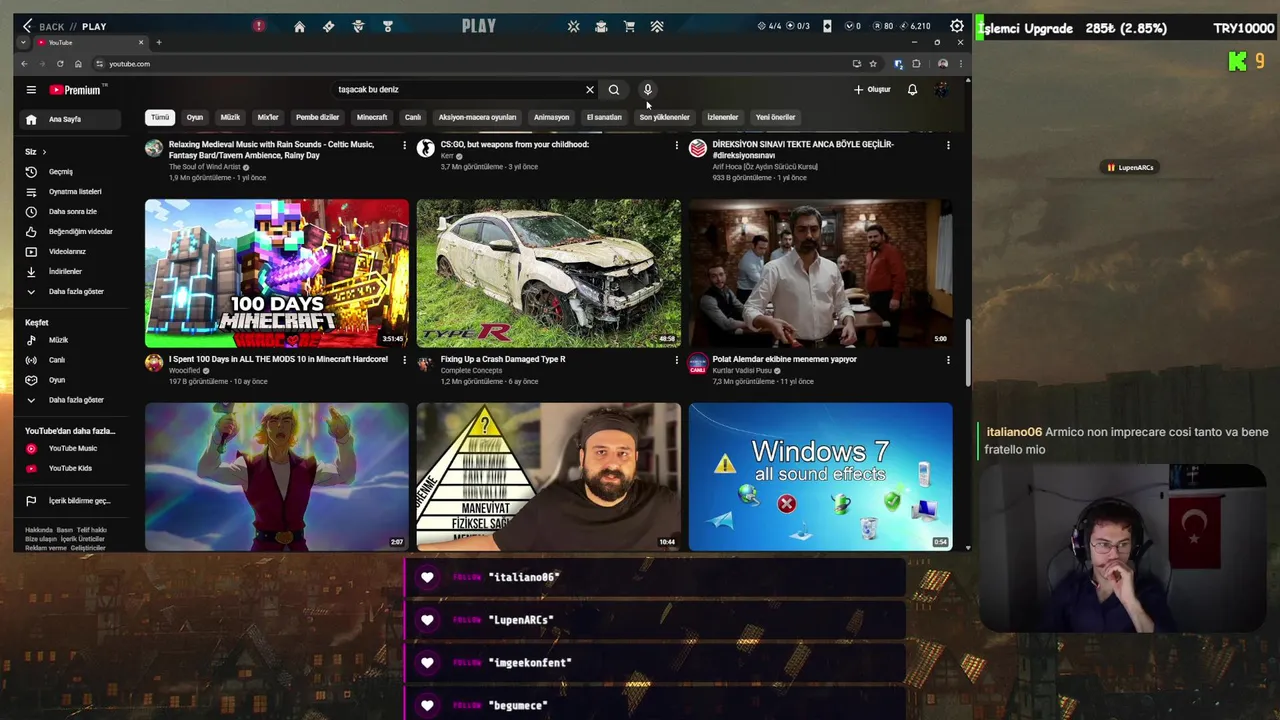This screenshot has height=720, width=1280.
Task: Open the Windows 7 all sound effects thumbnail
Action: click(820, 477)
